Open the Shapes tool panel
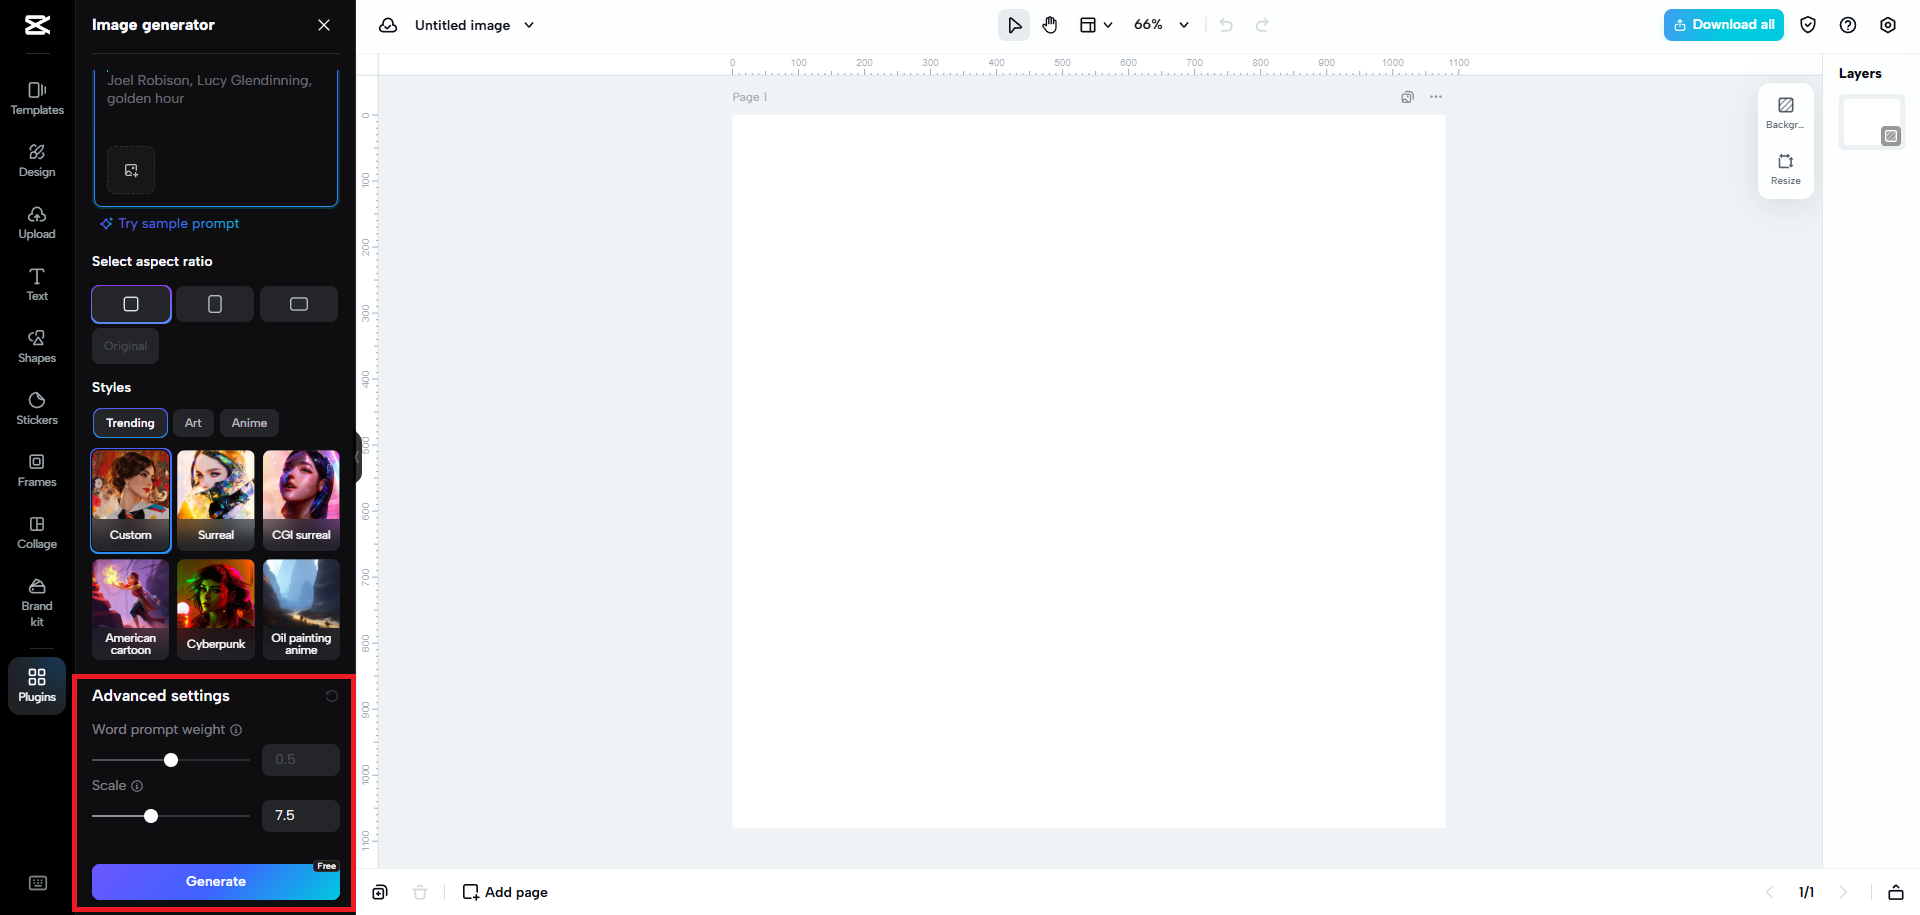 pos(37,346)
